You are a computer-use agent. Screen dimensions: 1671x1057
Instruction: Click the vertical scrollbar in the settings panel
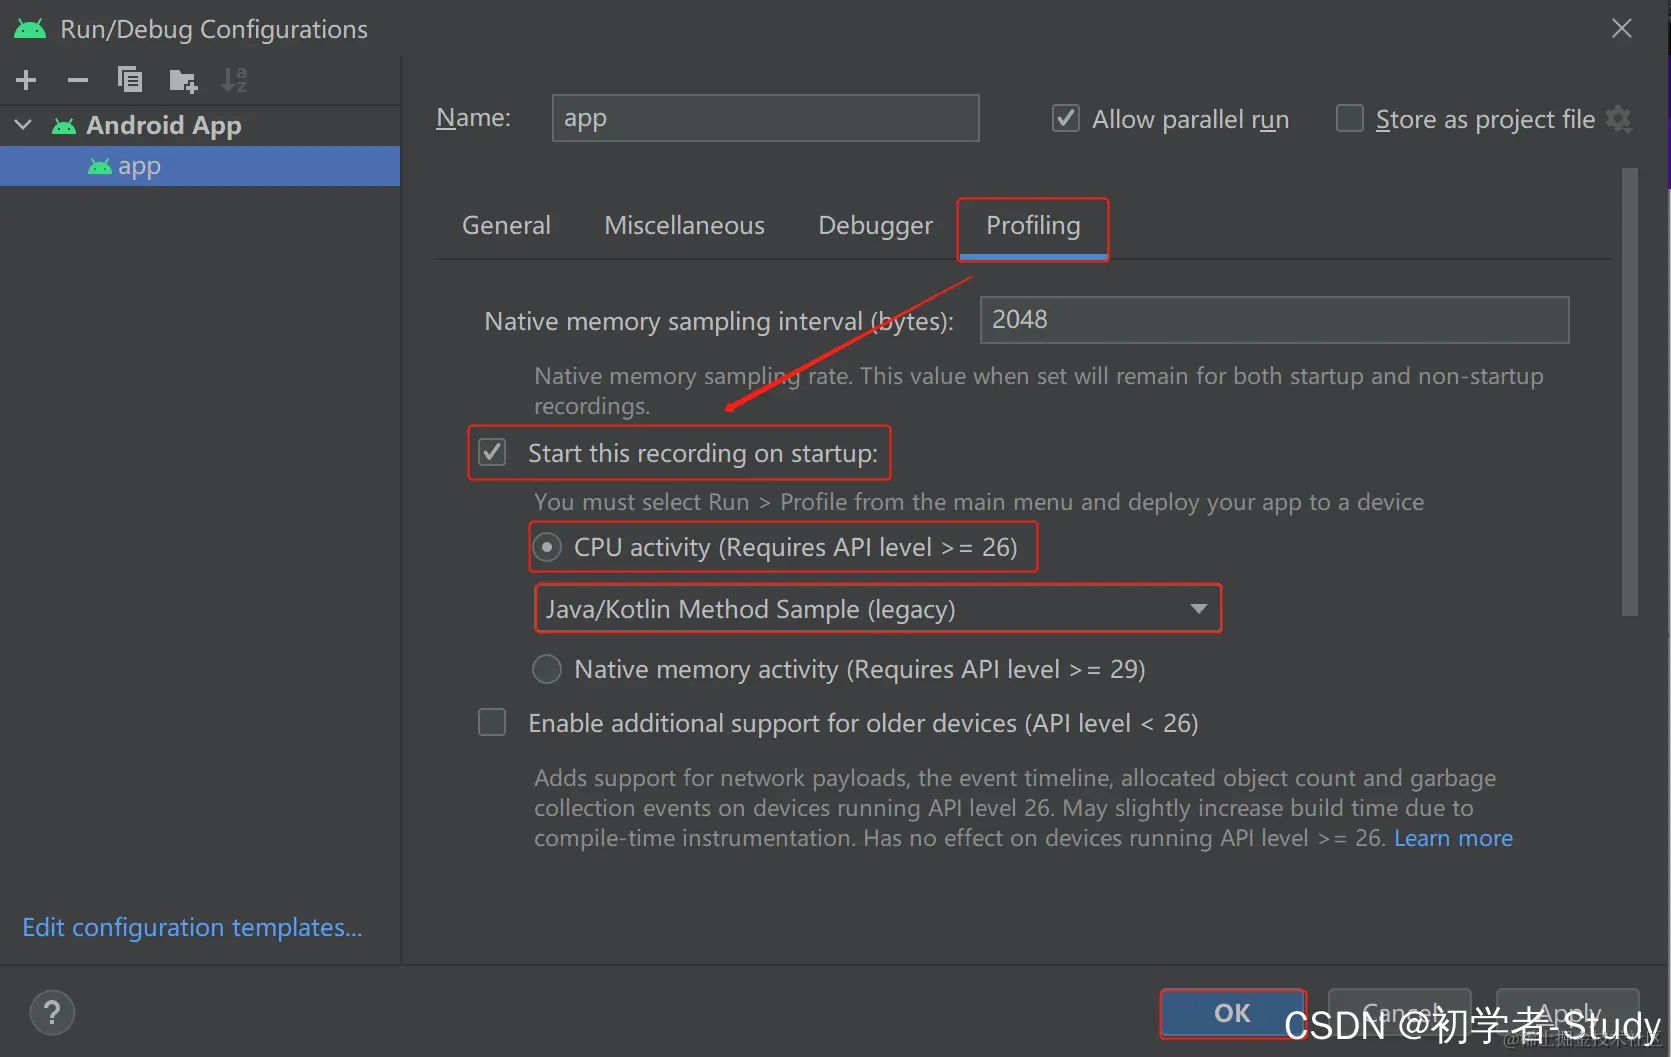1629,392
